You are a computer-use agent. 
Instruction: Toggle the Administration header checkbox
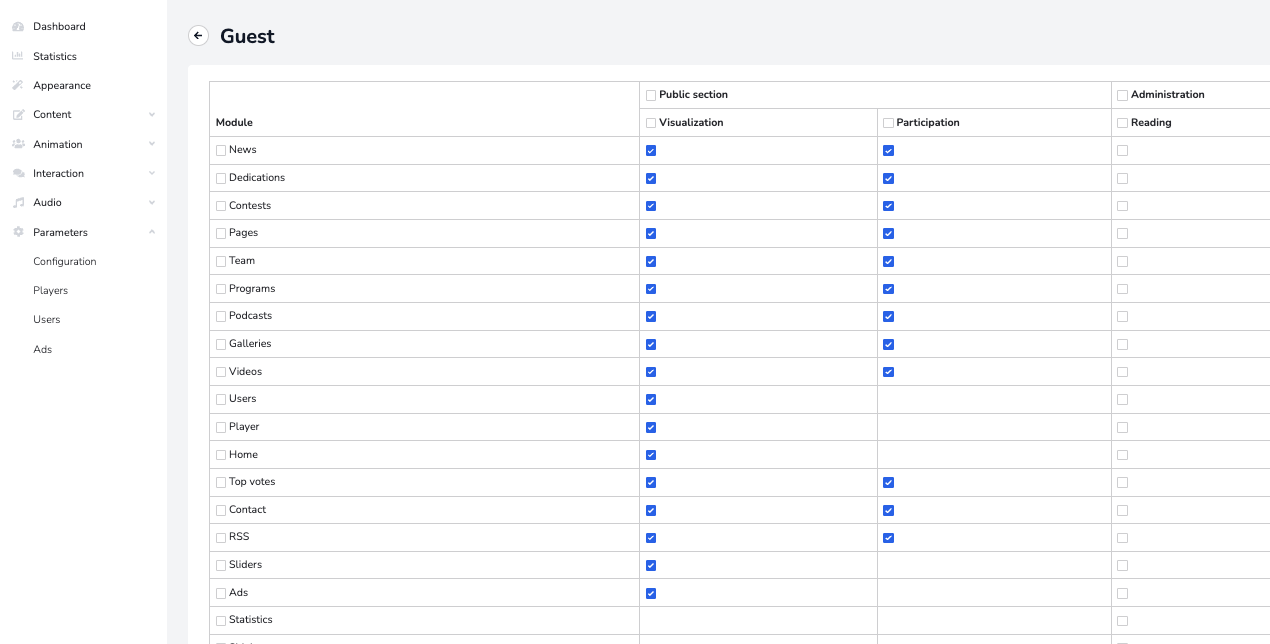click(x=1122, y=95)
